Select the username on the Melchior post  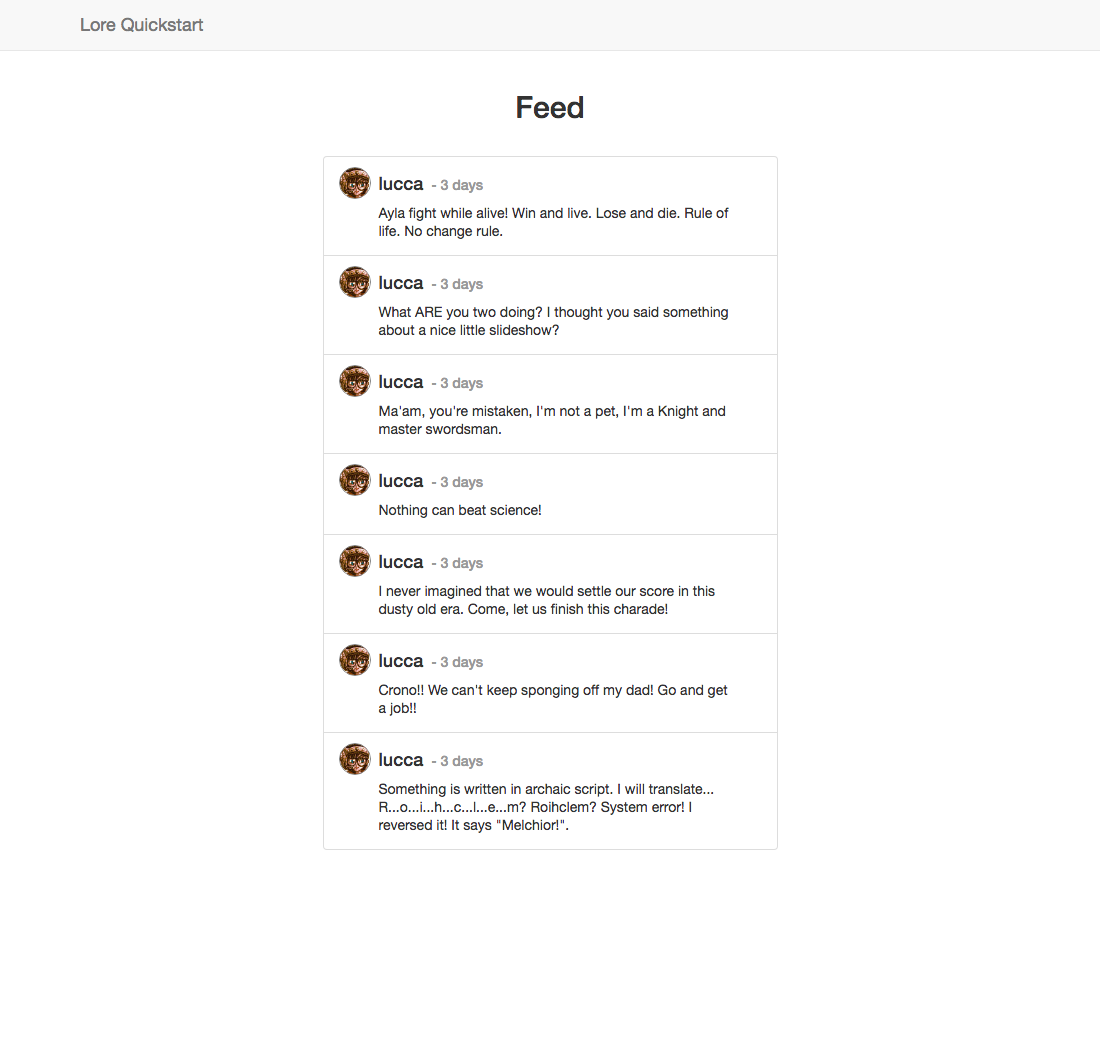[401, 760]
